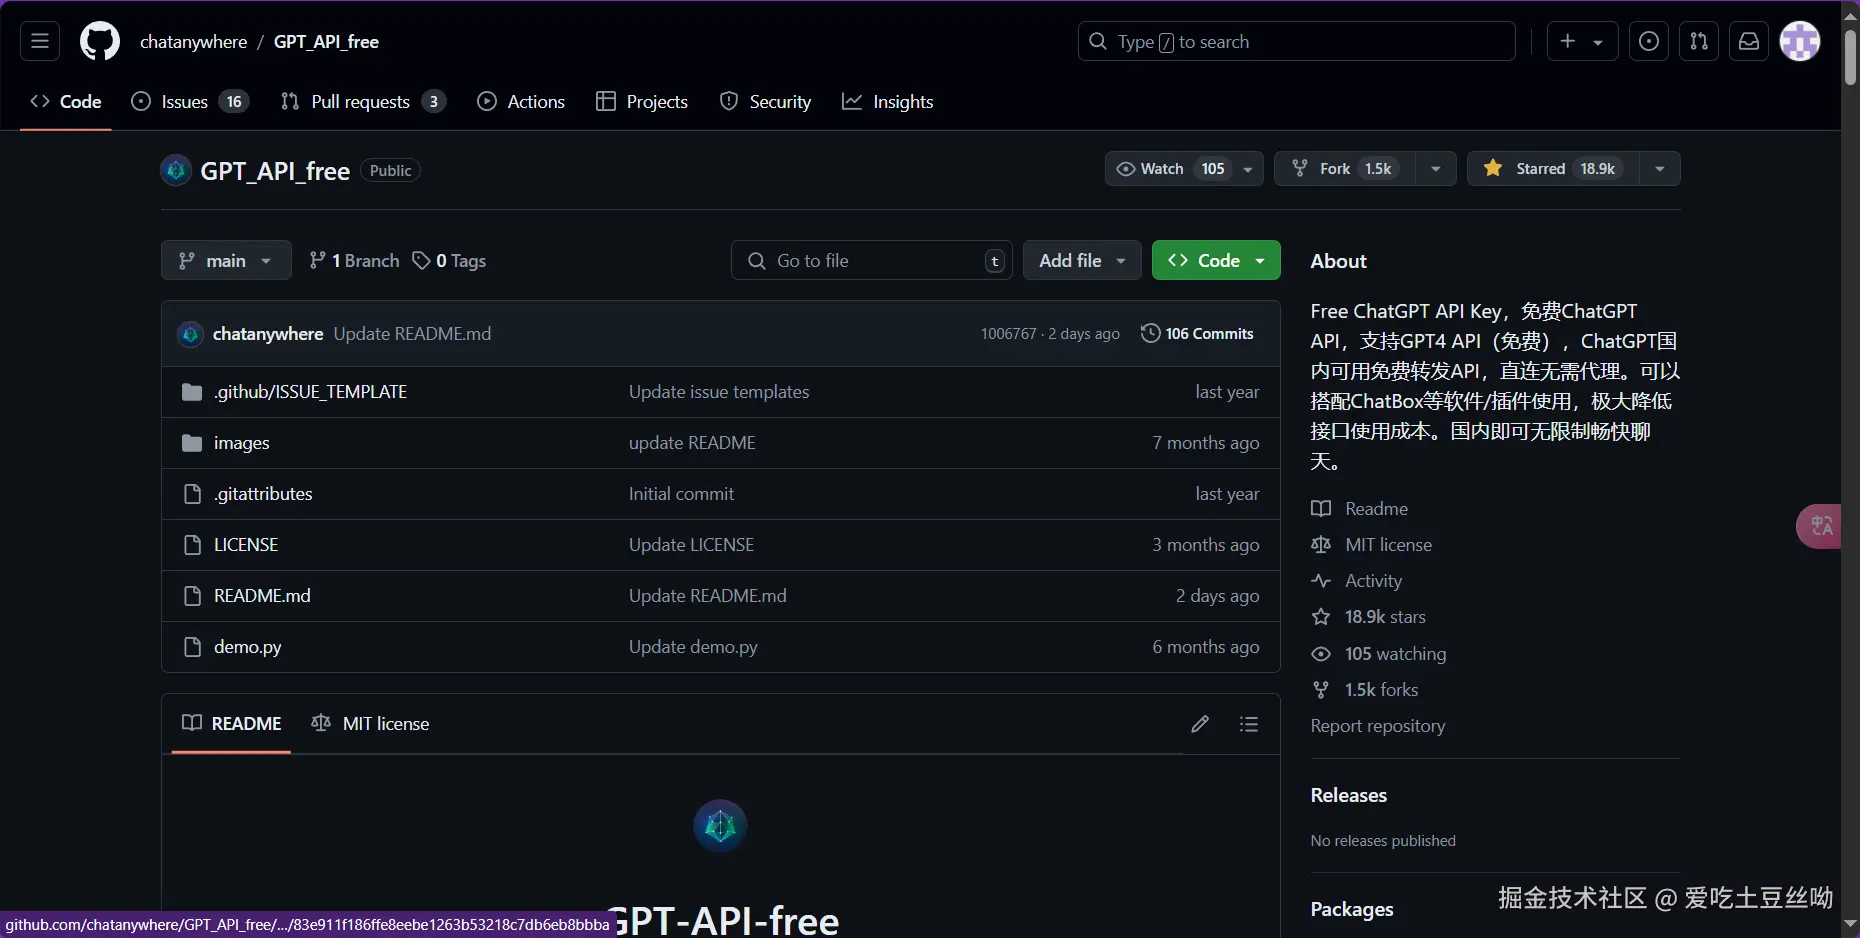1860x938 pixels.
Task: Open the Releases section heading
Action: tap(1349, 796)
